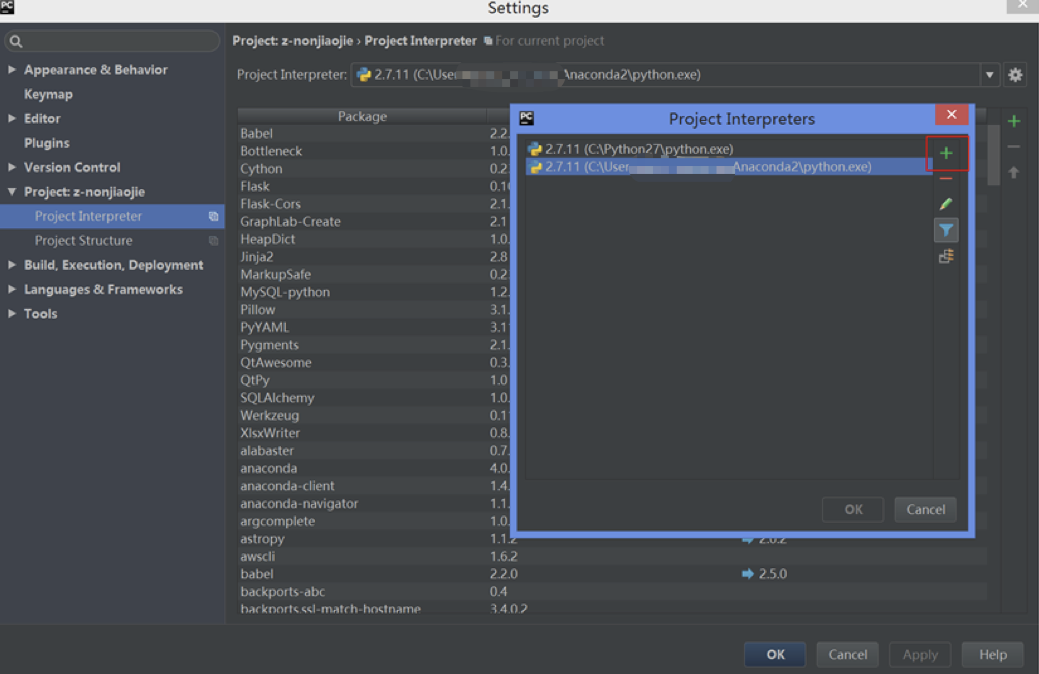Select the MarkupSafe package row
This screenshot has height=674, width=1039.
pyautogui.click(x=374, y=274)
